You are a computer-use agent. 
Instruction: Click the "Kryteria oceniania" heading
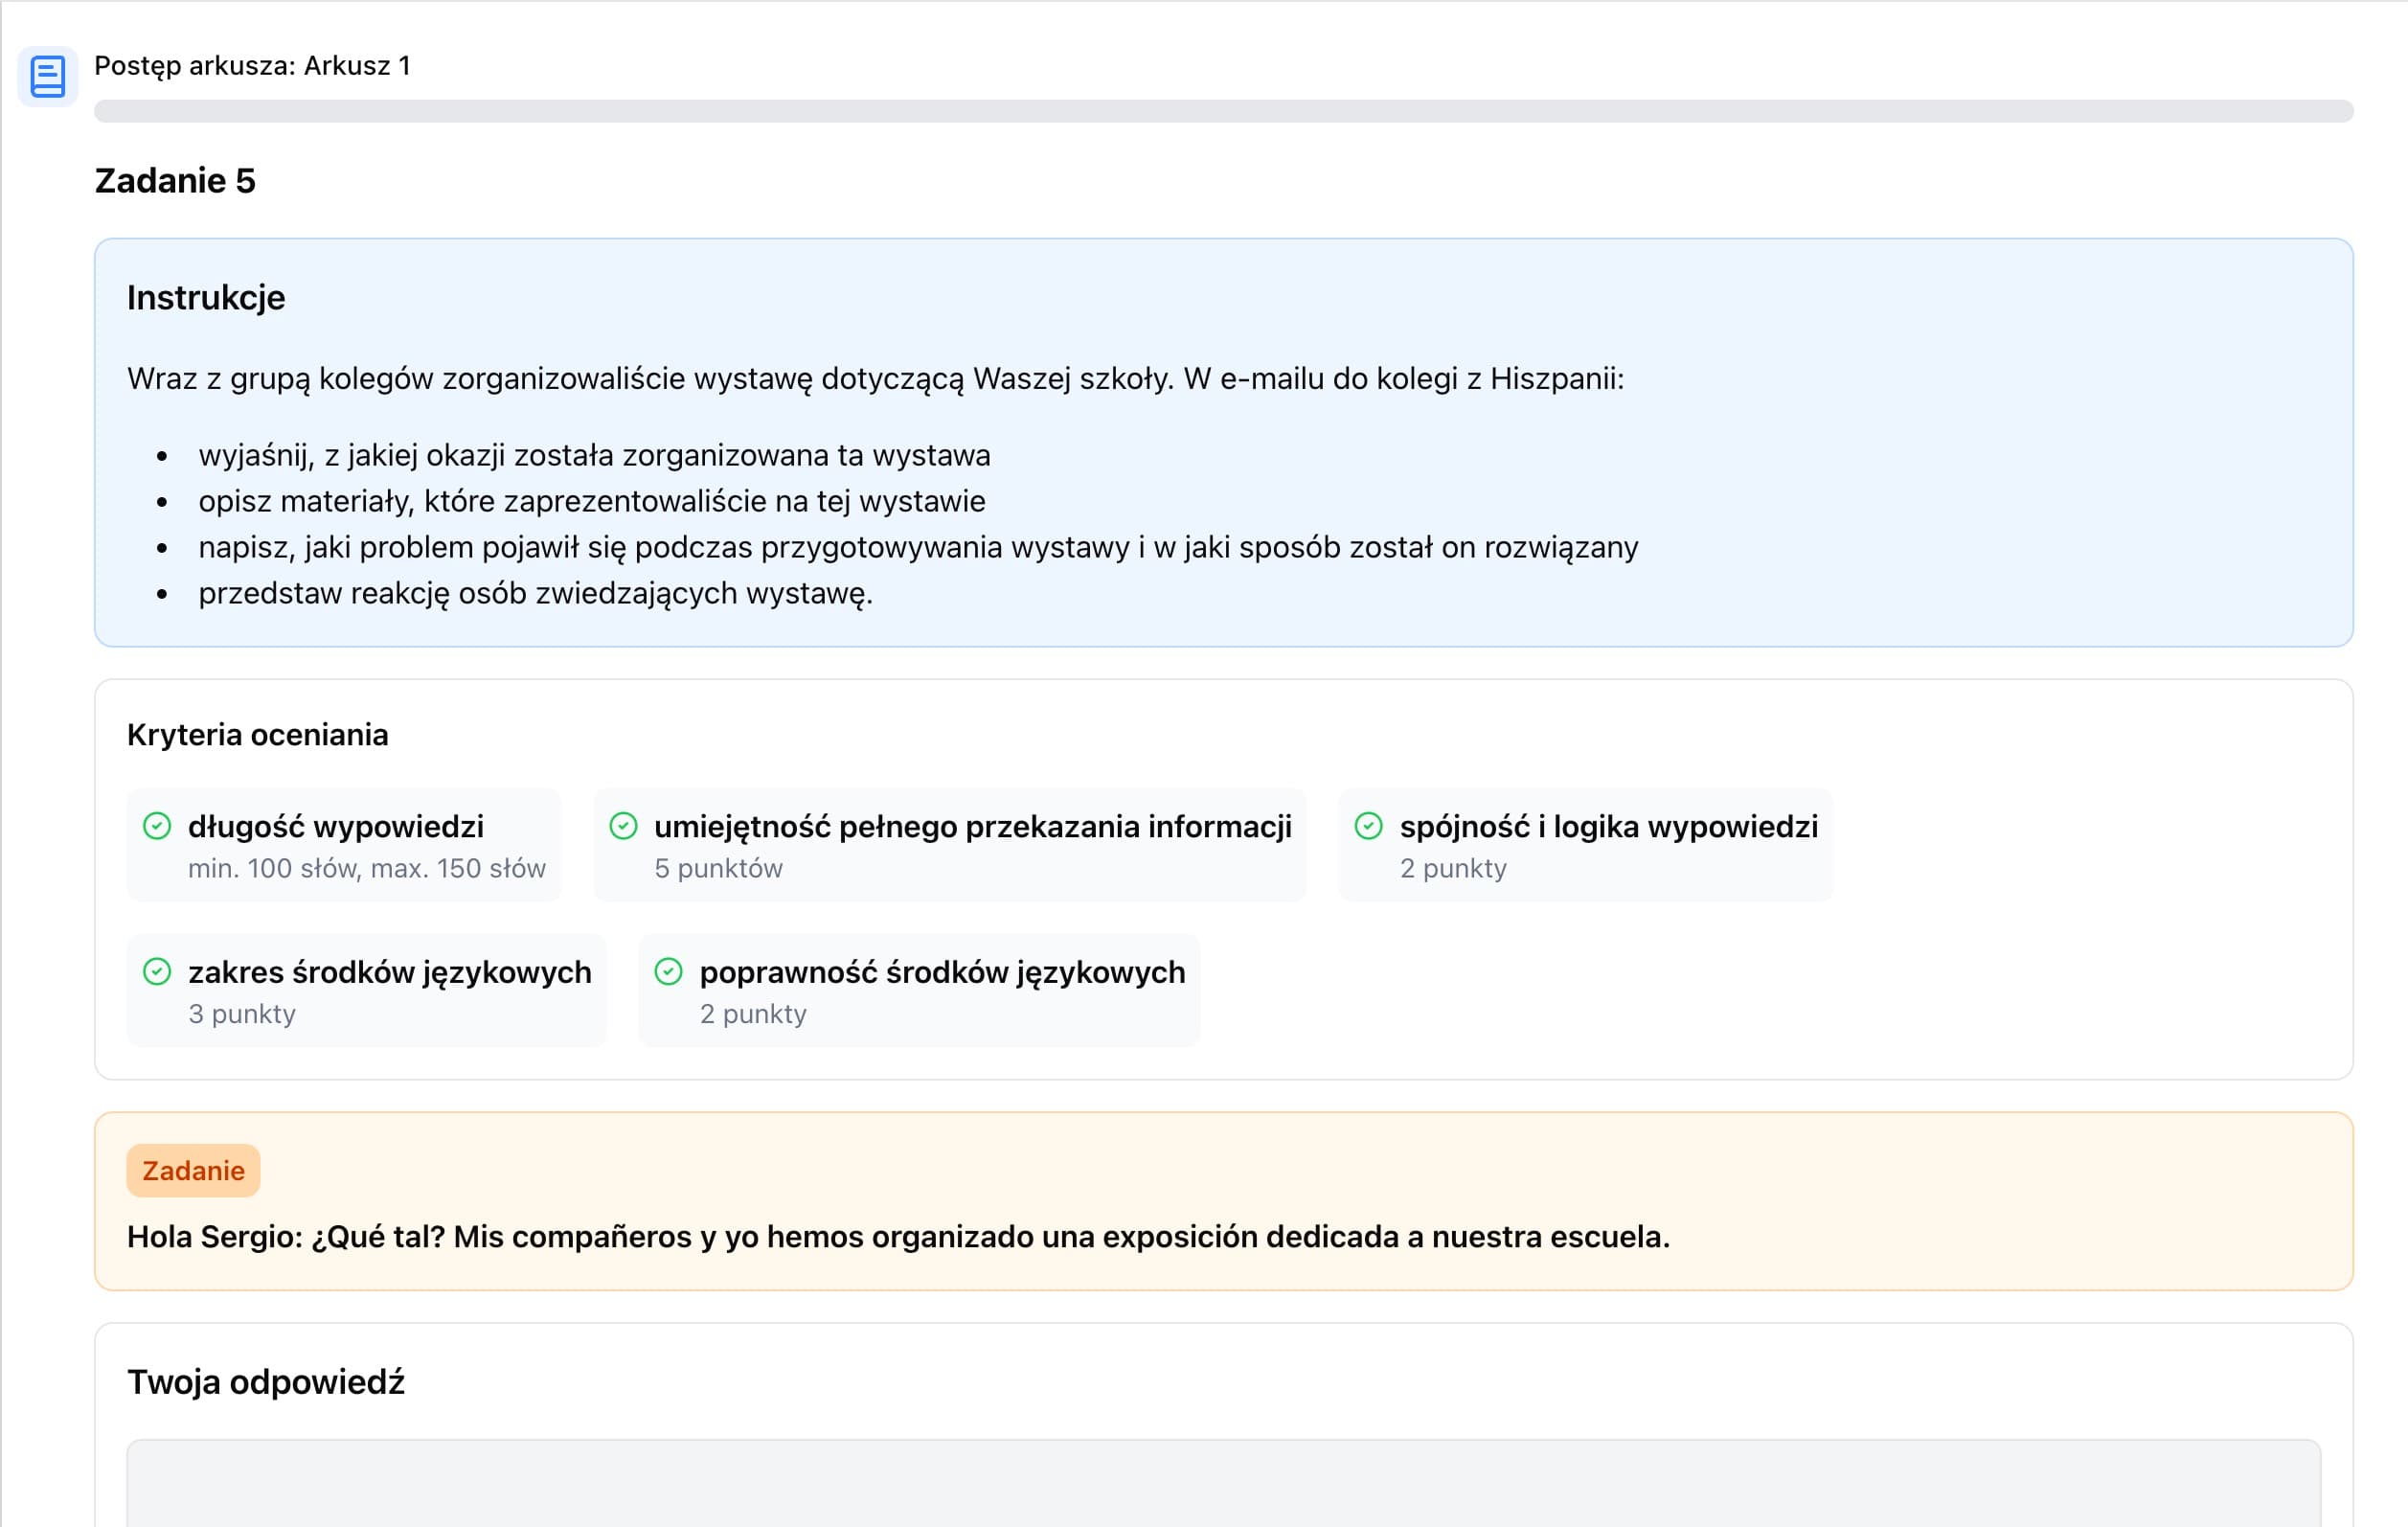click(257, 735)
